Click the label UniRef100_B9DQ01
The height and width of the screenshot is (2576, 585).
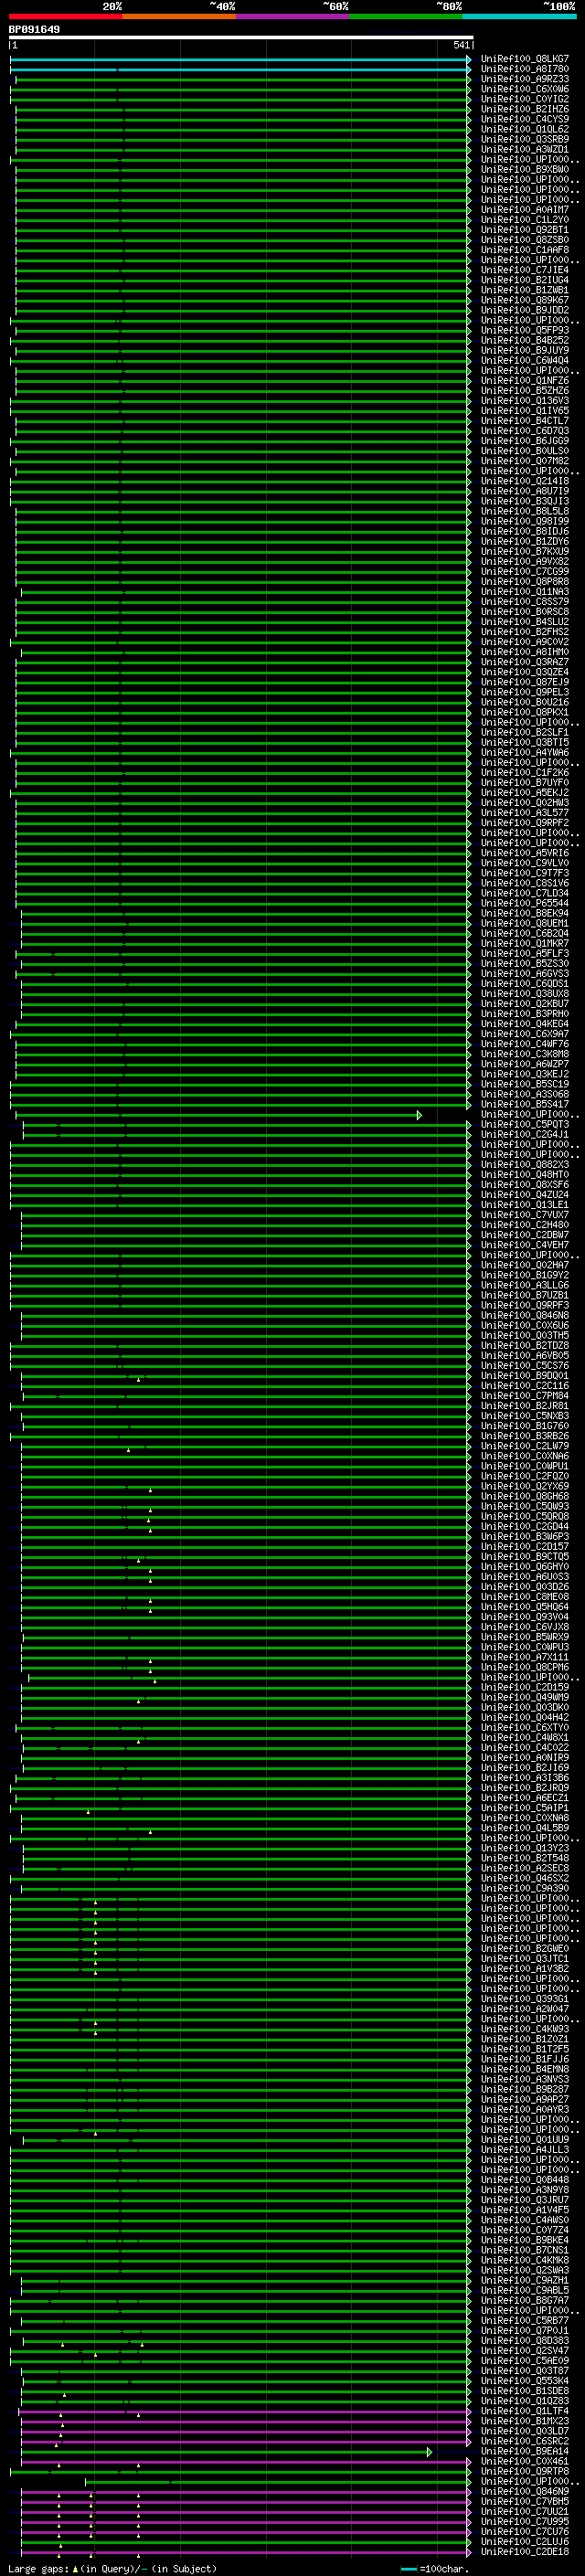click(x=525, y=1375)
